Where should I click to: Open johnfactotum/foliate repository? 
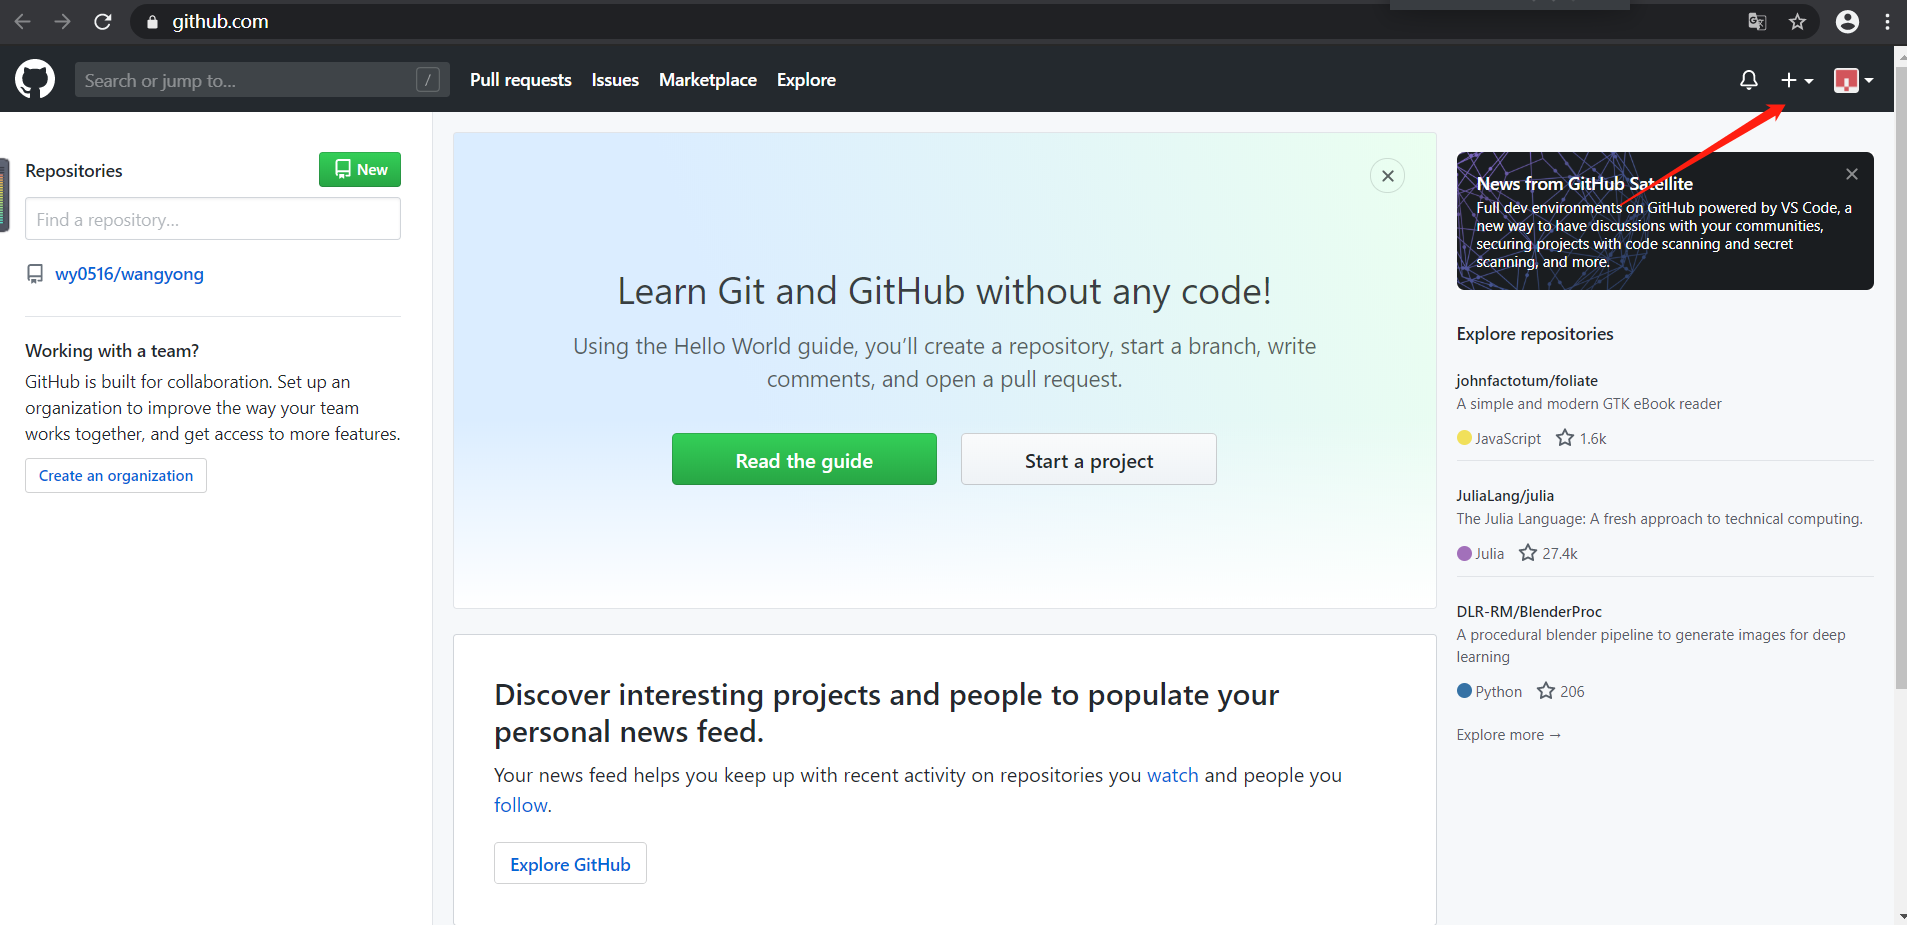click(1527, 380)
